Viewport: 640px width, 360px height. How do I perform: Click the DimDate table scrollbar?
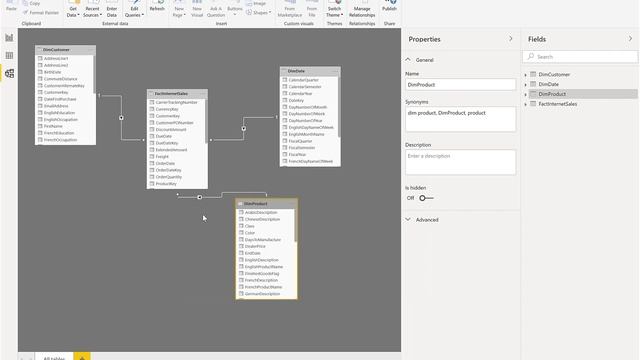click(339, 106)
